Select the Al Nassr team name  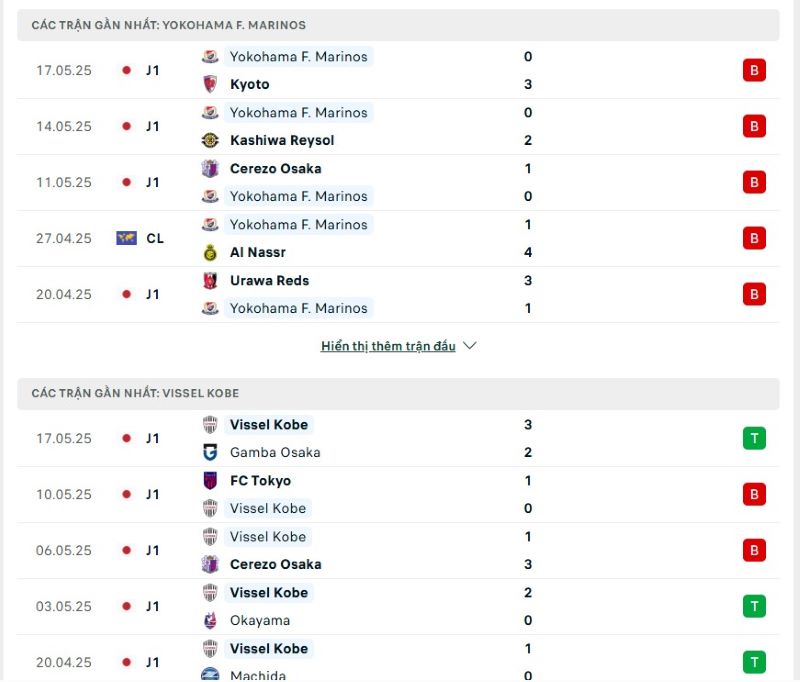coord(257,252)
